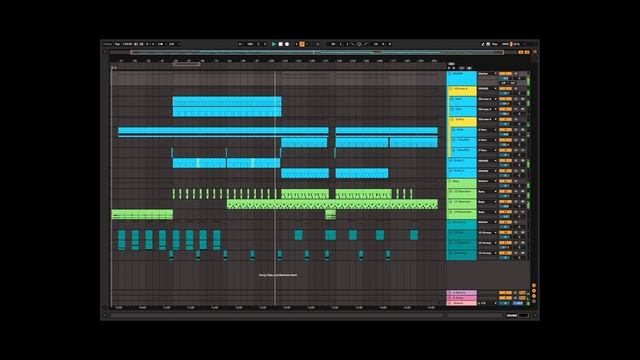Toggle the Break 1 track orange activator button
640x360 pixels.
pyautogui.click(x=505, y=160)
